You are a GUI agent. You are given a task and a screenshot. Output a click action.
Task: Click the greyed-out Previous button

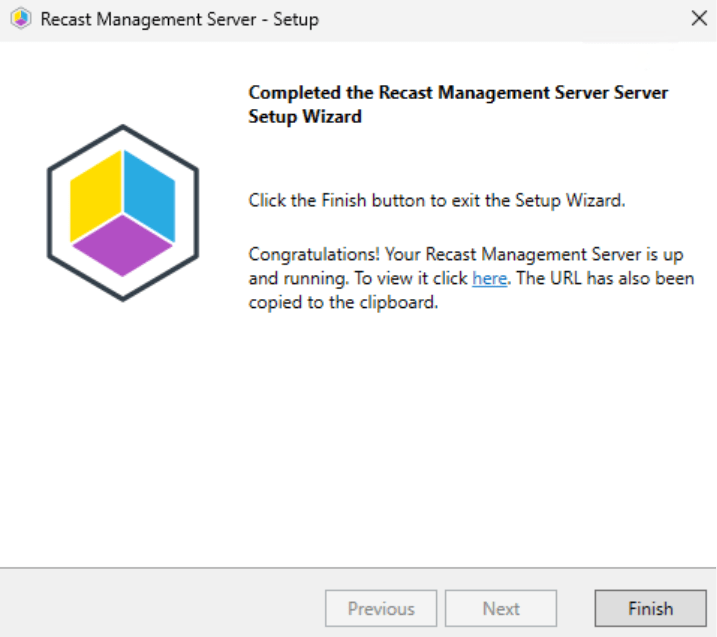381,608
